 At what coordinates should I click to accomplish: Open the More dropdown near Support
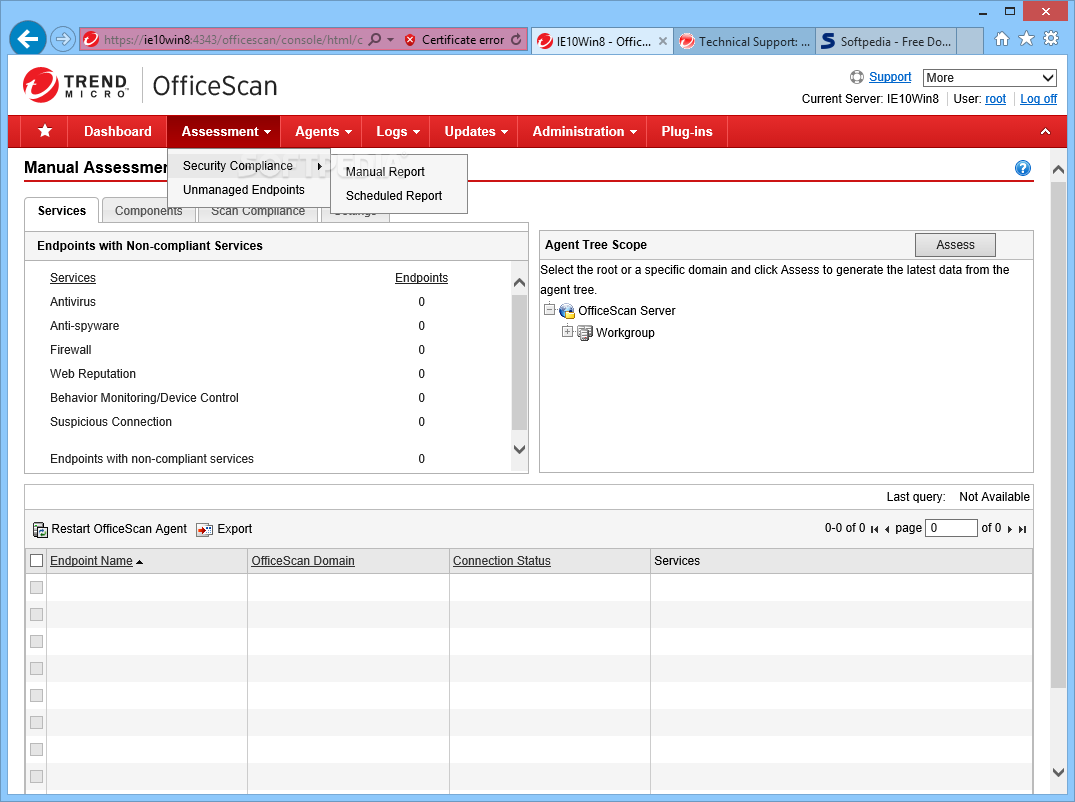[989, 77]
